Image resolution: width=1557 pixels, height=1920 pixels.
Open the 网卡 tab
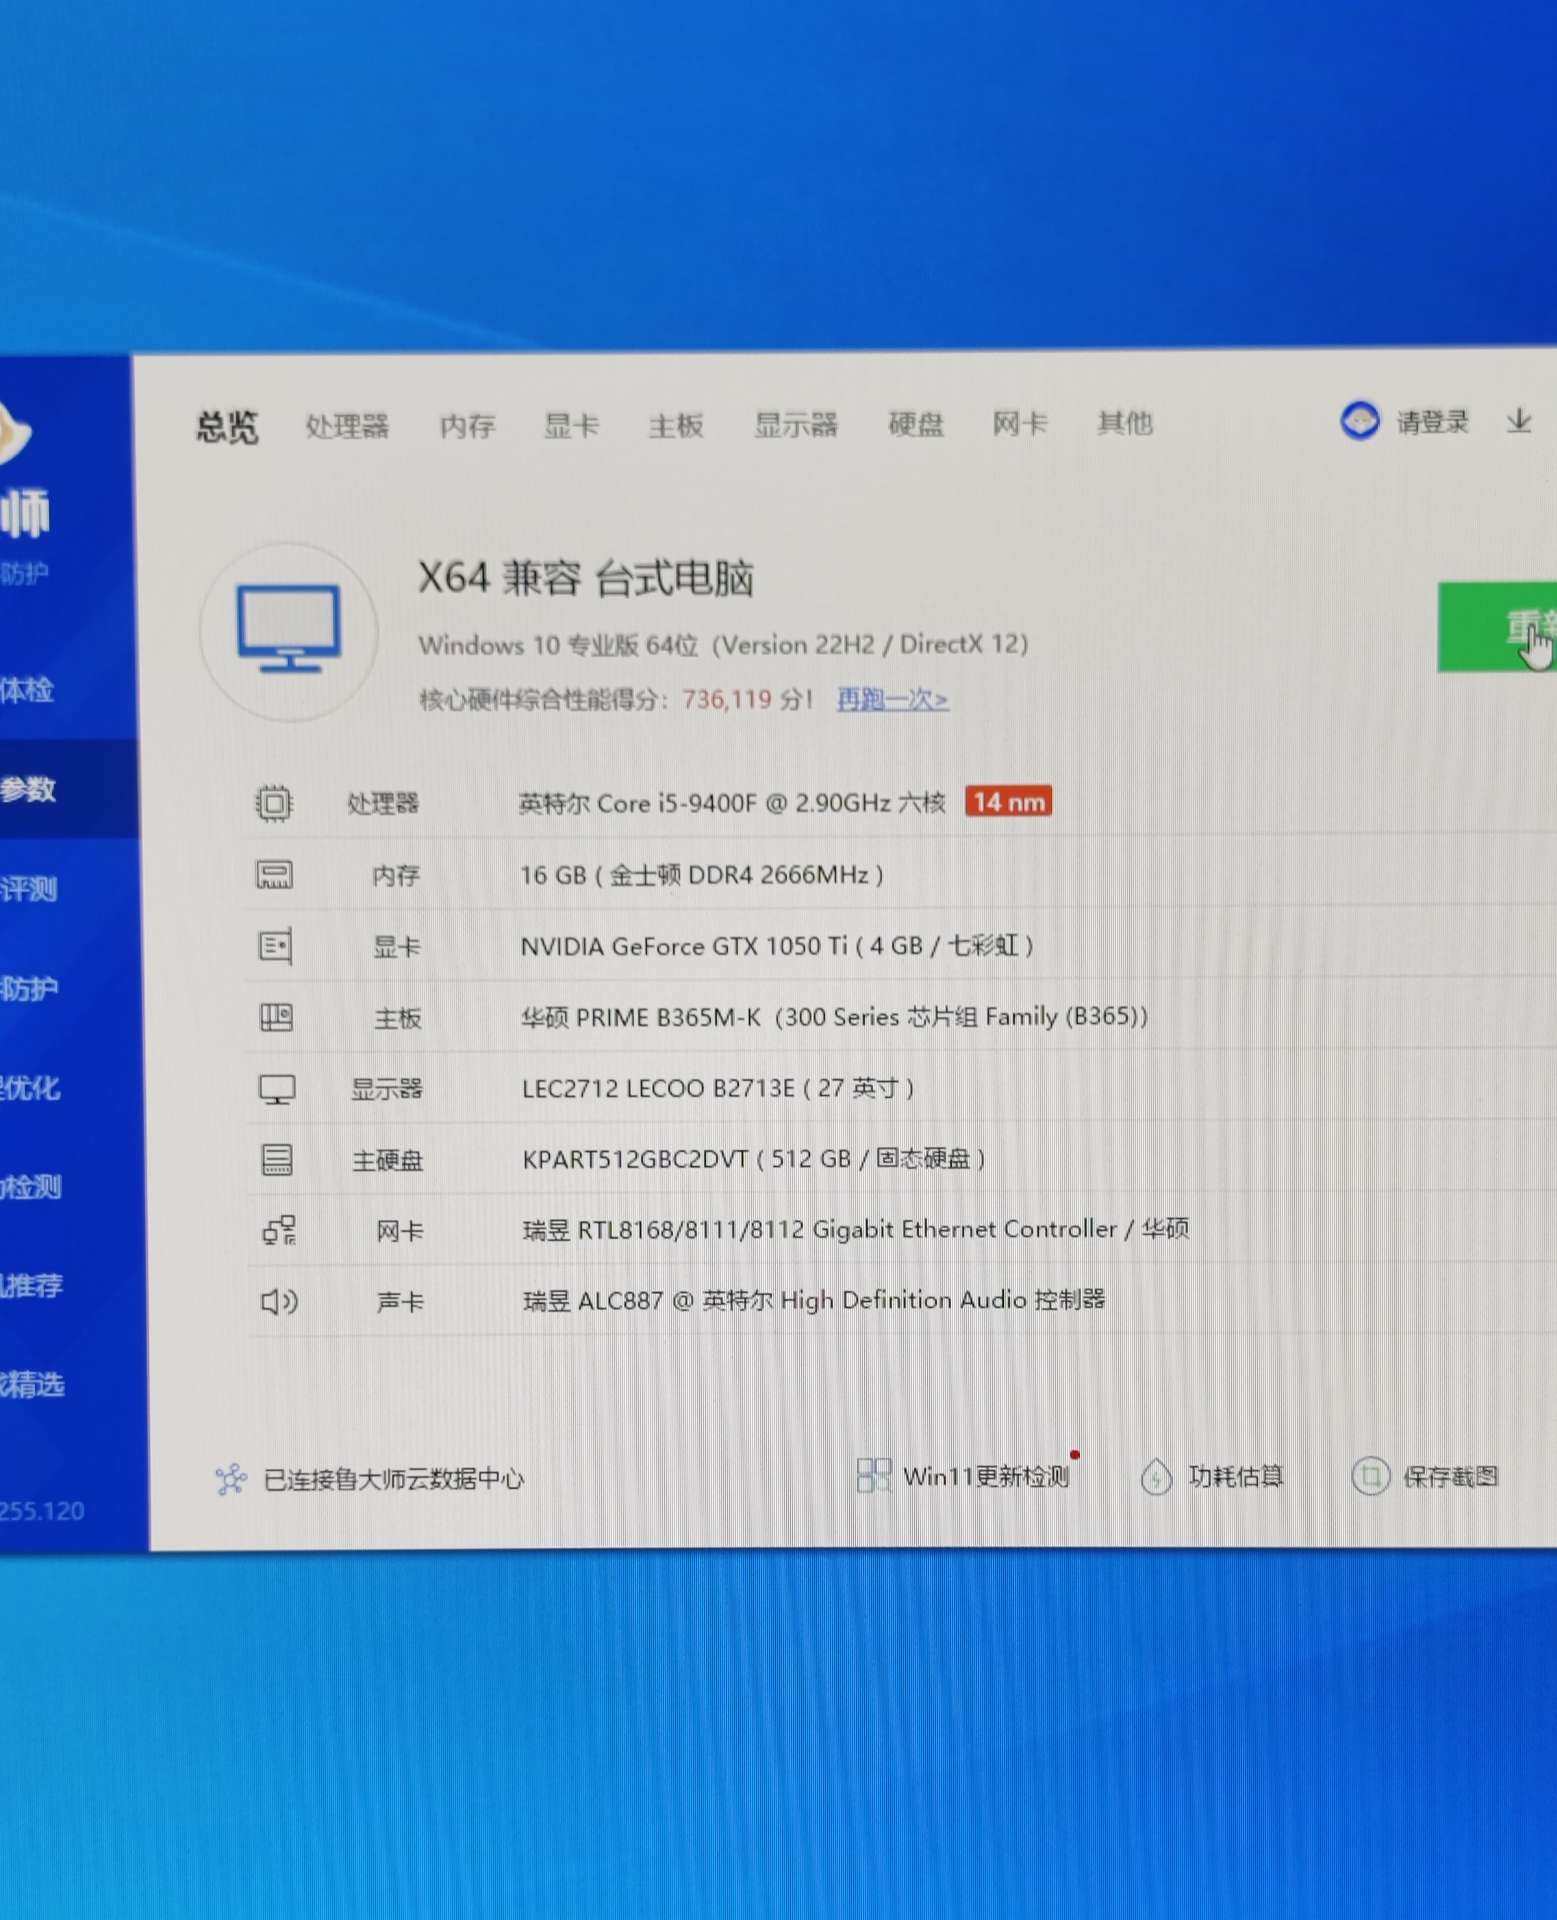(1020, 424)
